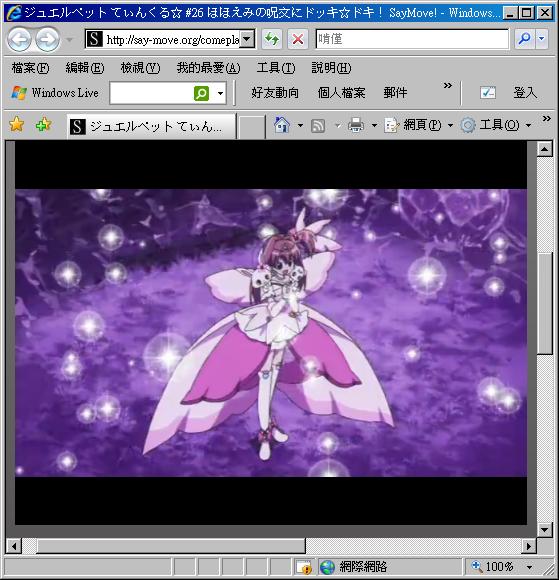Open the 編輯(E) menu
The height and width of the screenshot is (580, 559).
[85, 68]
